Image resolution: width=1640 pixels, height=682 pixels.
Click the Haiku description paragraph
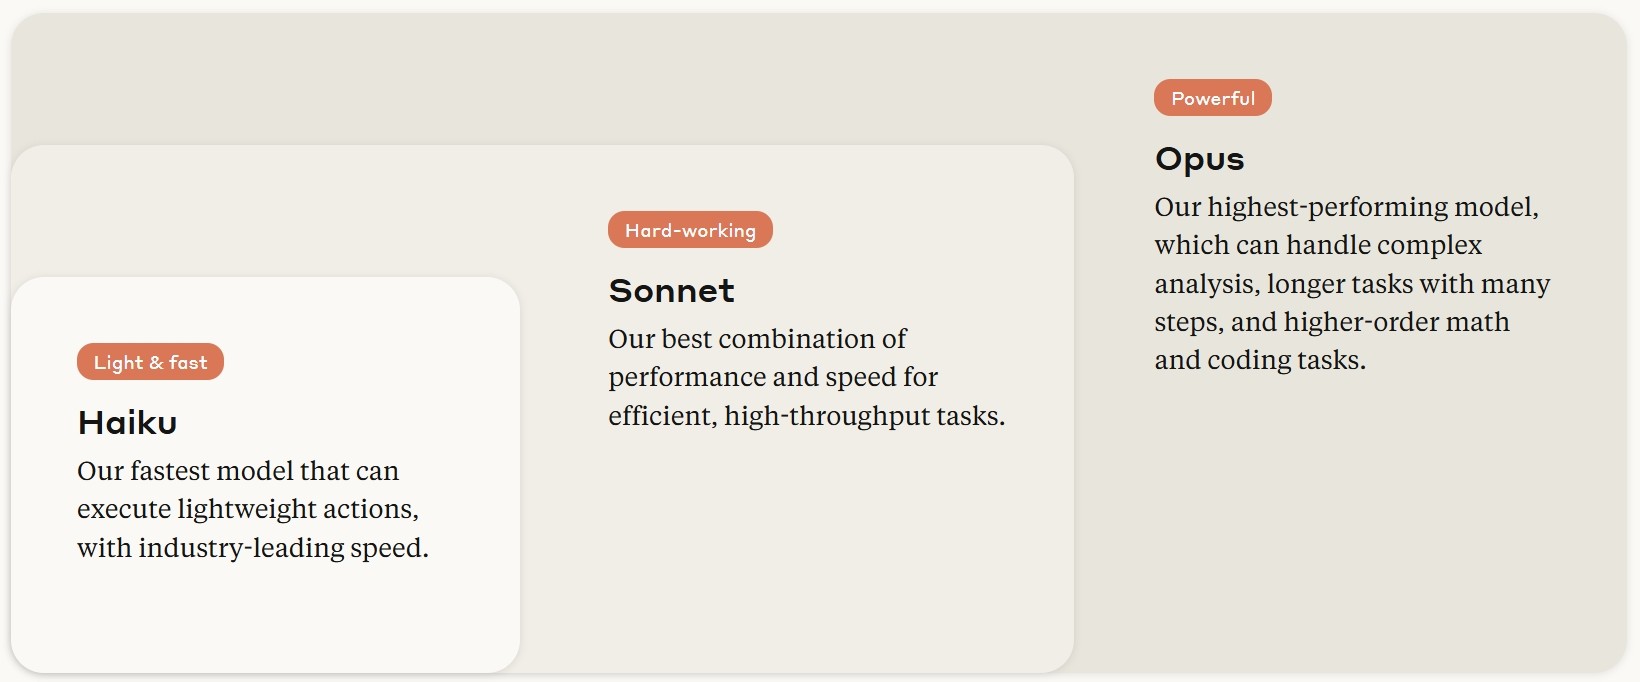(253, 509)
